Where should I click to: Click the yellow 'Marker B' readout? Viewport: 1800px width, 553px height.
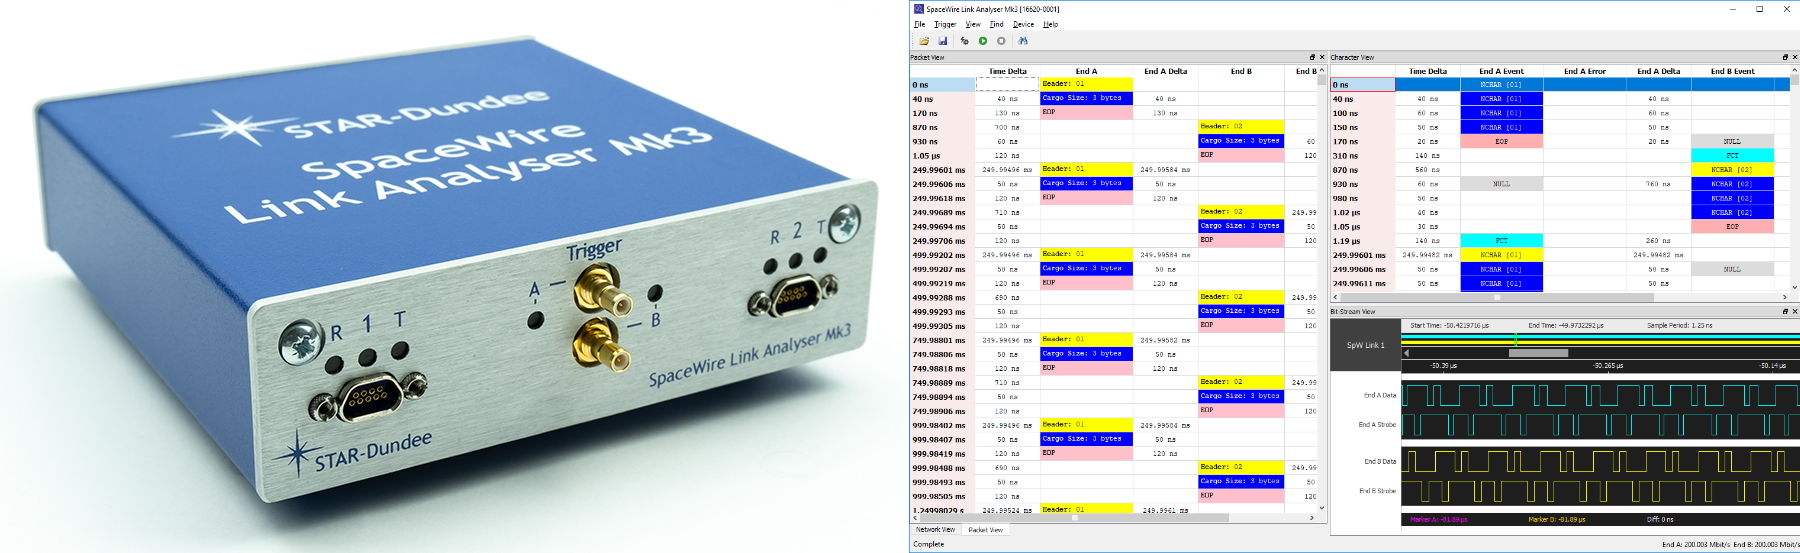[x=1557, y=519]
